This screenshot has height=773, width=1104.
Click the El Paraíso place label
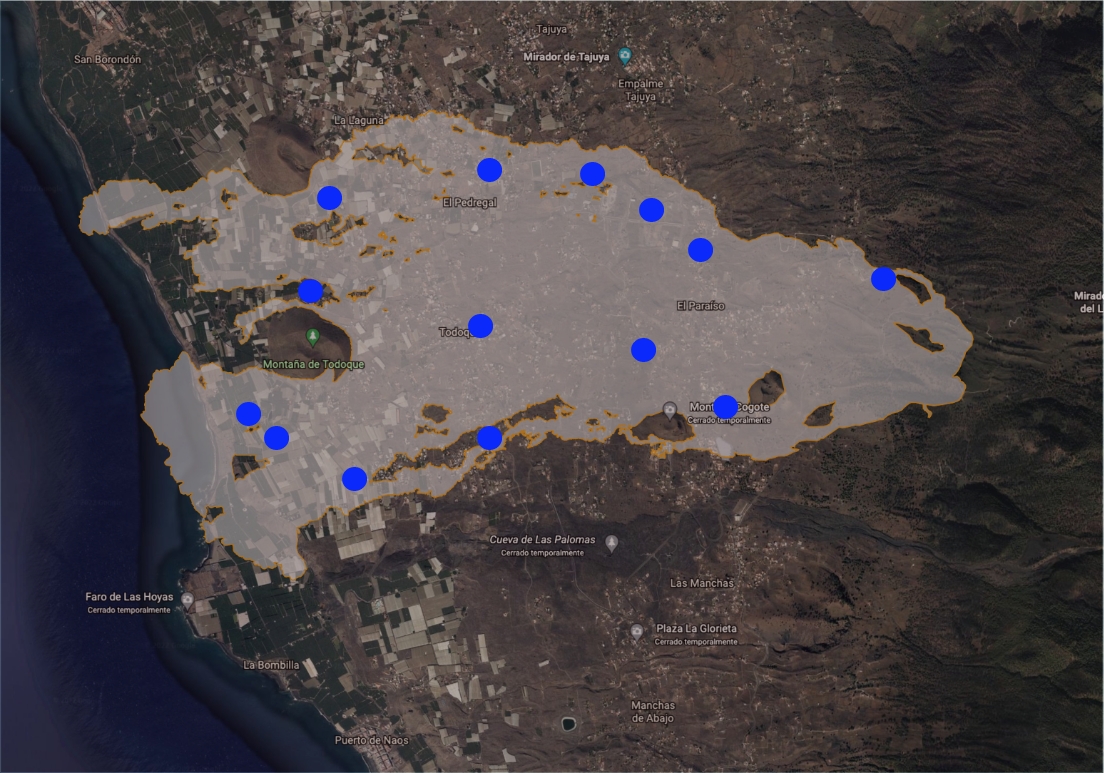[x=700, y=306]
